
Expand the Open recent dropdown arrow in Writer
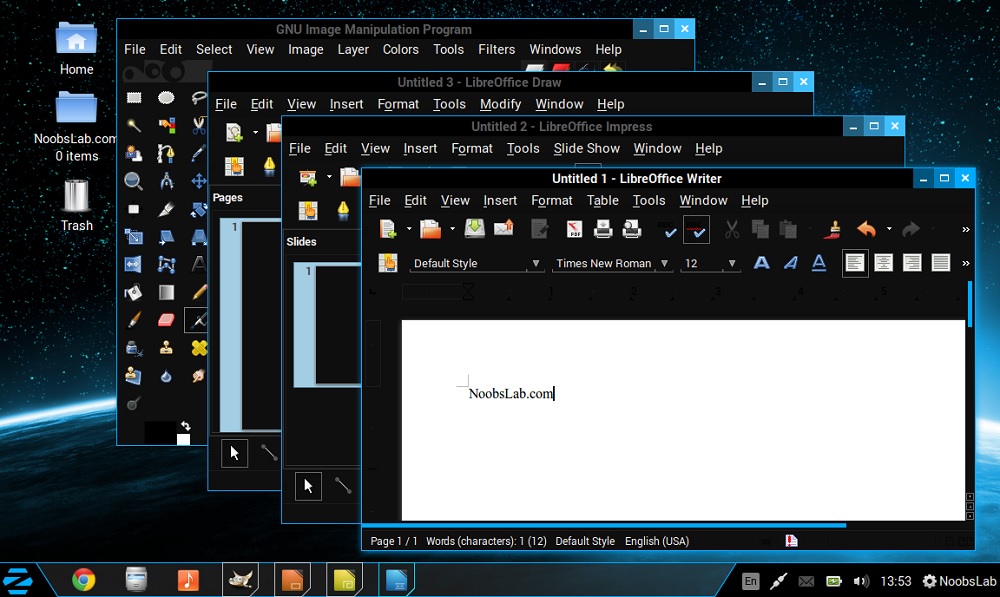[x=452, y=228]
